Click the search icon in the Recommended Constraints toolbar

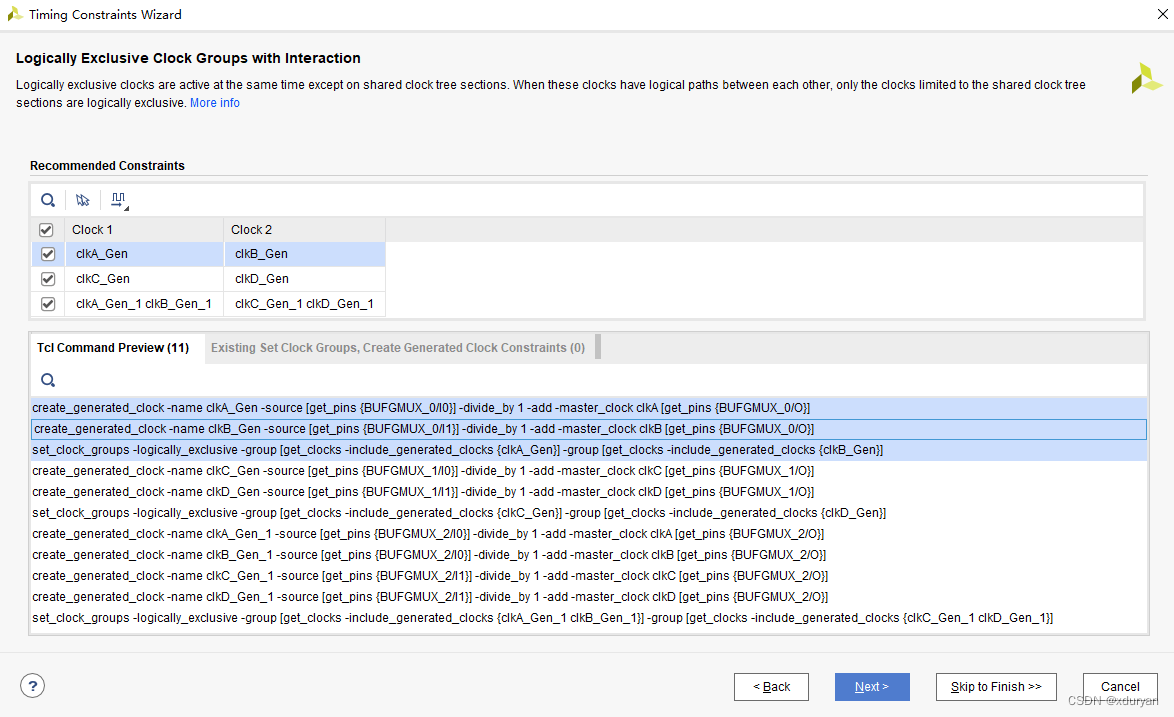[48, 200]
